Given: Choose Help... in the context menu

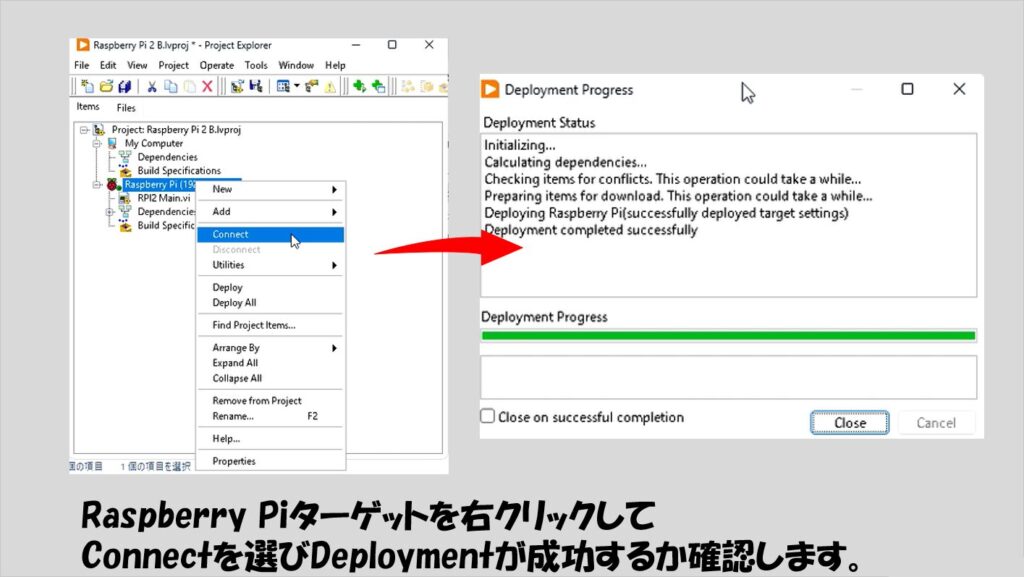Looking at the screenshot, I should [x=271, y=439].
